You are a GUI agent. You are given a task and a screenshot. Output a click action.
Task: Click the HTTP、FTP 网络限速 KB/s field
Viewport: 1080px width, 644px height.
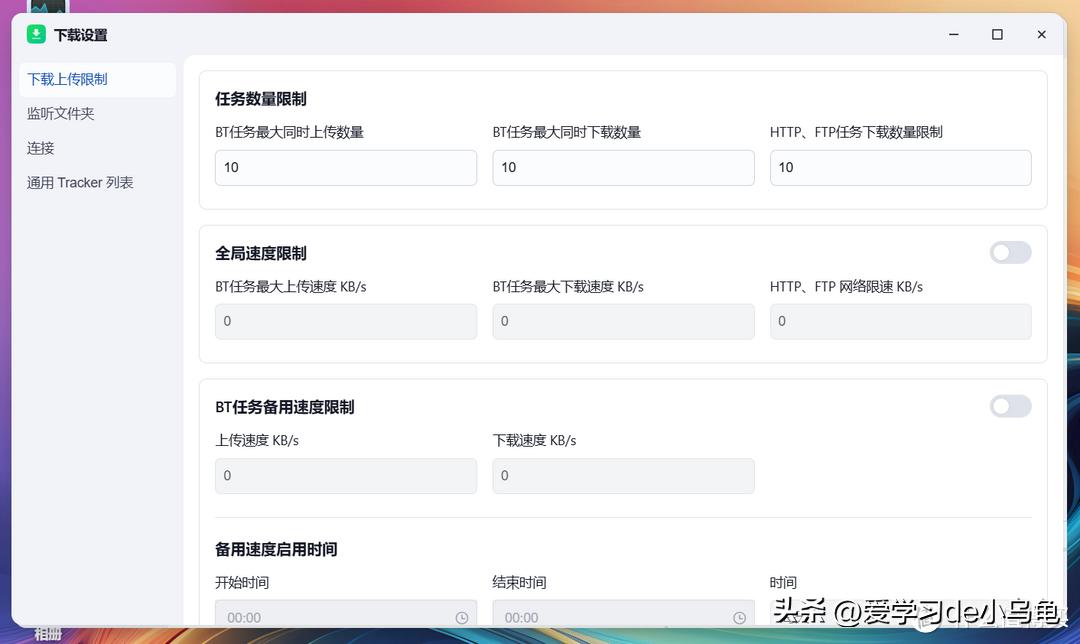point(900,322)
